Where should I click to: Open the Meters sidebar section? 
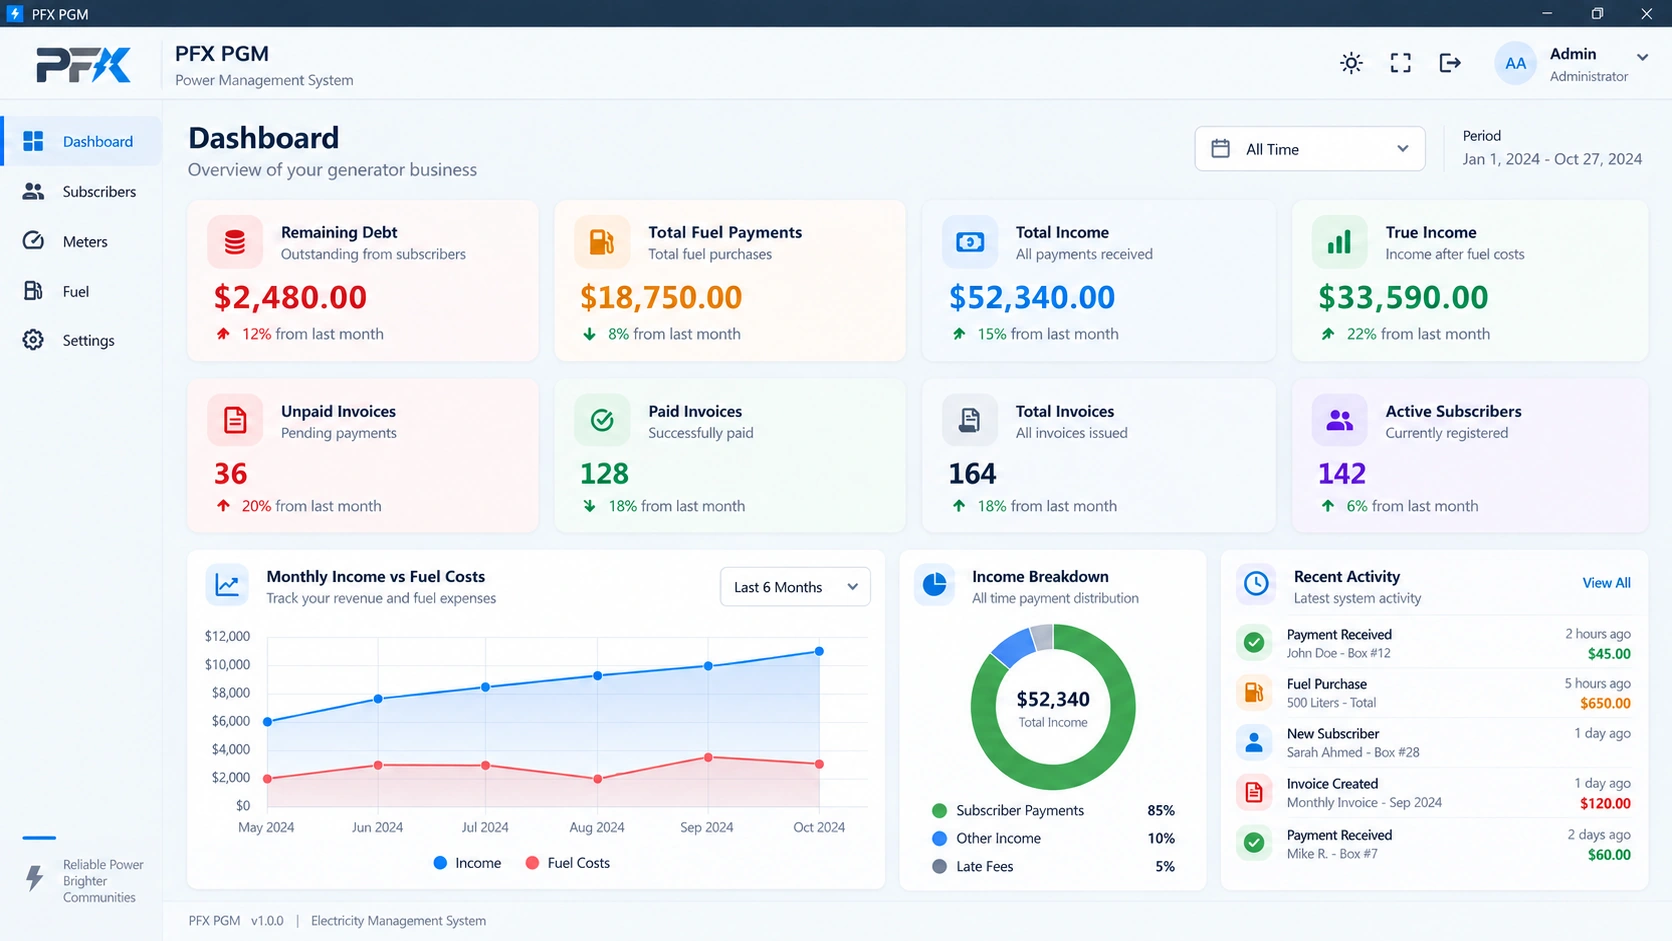(x=81, y=241)
